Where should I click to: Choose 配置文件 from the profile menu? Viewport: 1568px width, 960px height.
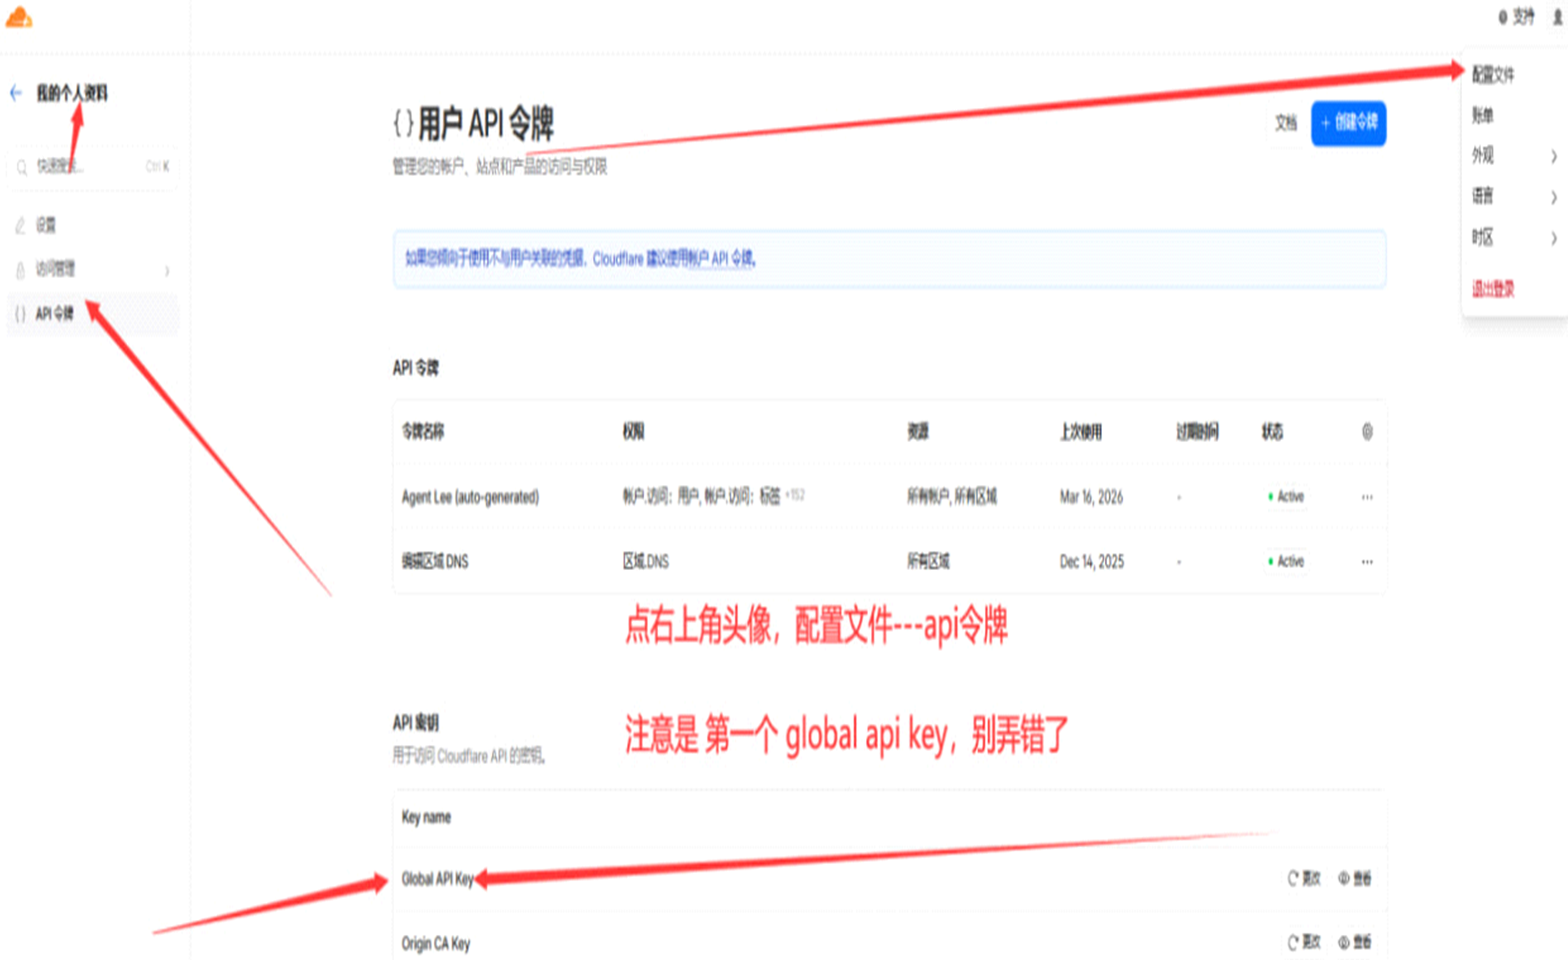[1492, 75]
